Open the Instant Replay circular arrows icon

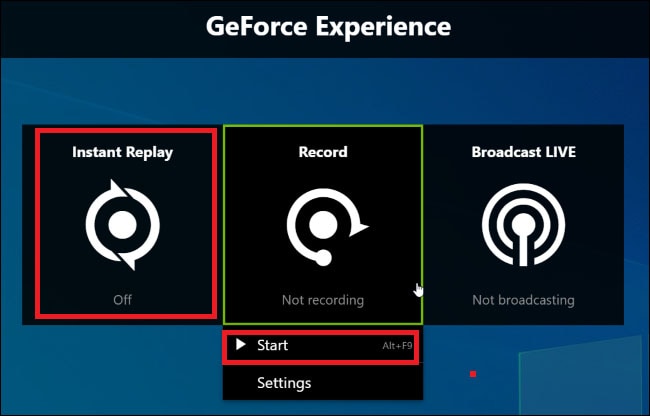tap(122, 225)
